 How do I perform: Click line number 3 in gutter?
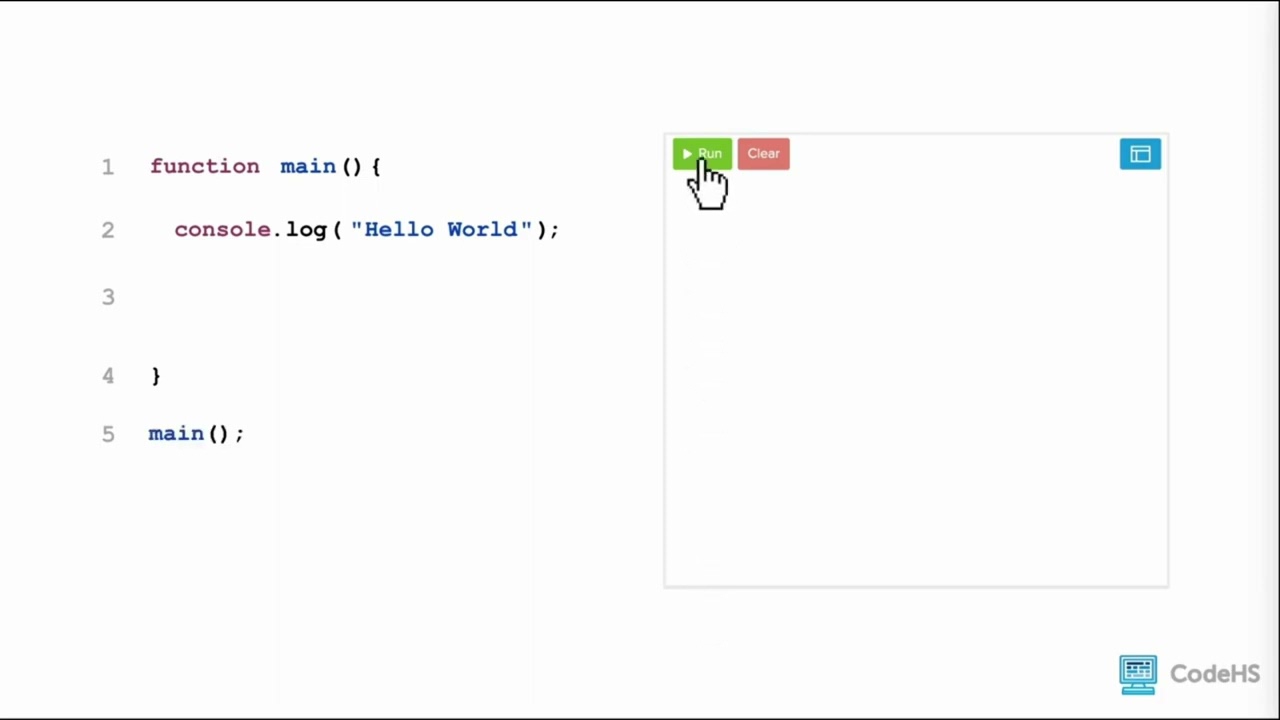coord(108,297)
